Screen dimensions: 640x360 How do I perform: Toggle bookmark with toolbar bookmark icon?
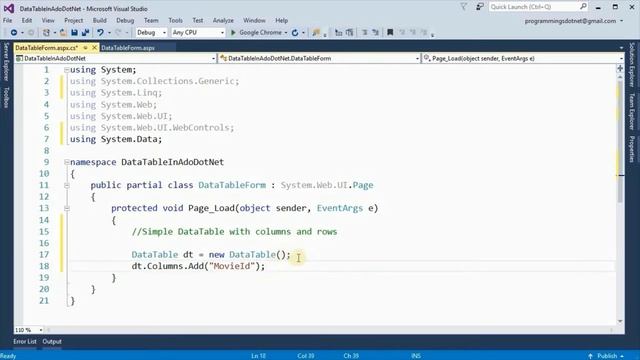[390, 32]
